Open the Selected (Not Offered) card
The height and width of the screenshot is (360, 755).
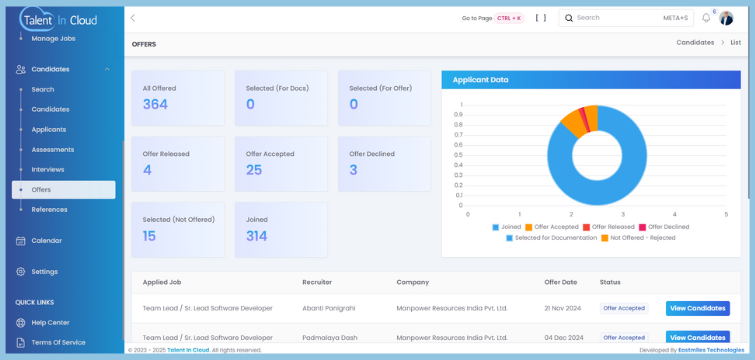click(178, 230)
